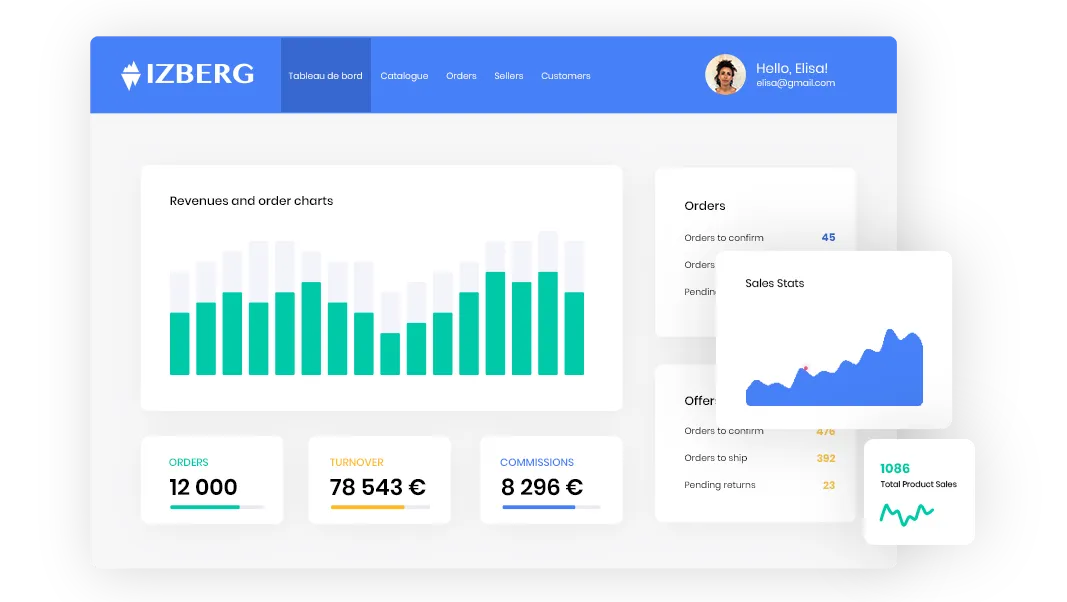Click the pink marker on Sales Stats chart
The height and width of the screenshot is (602, 1067).
[805, 369]
